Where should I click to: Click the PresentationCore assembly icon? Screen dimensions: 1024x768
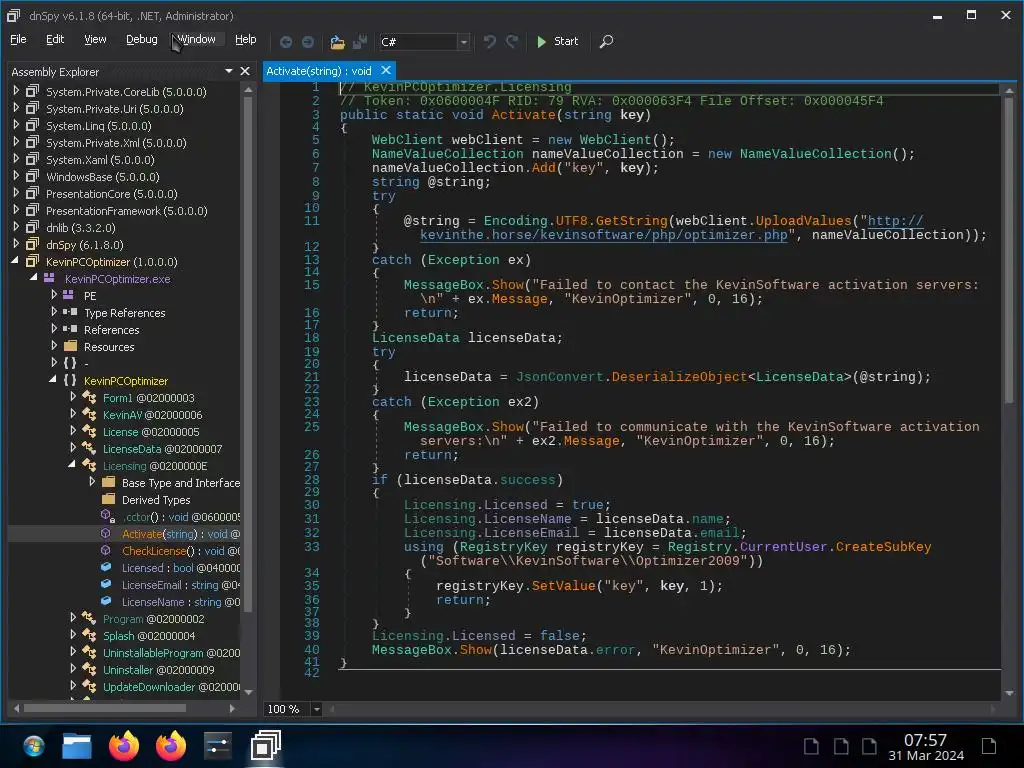[32, 193]
